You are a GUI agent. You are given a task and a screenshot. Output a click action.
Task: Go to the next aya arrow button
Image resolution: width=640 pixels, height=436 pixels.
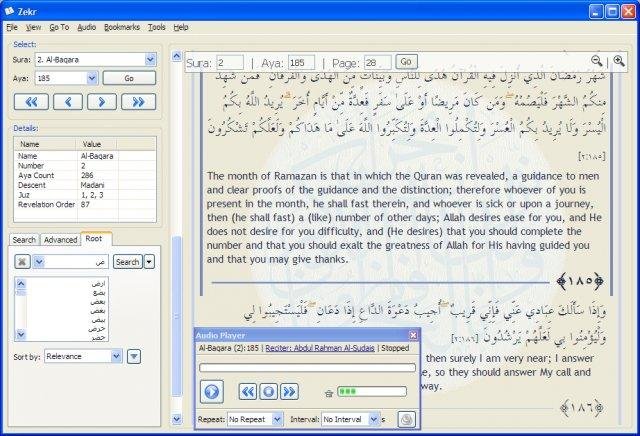point(102,102)
